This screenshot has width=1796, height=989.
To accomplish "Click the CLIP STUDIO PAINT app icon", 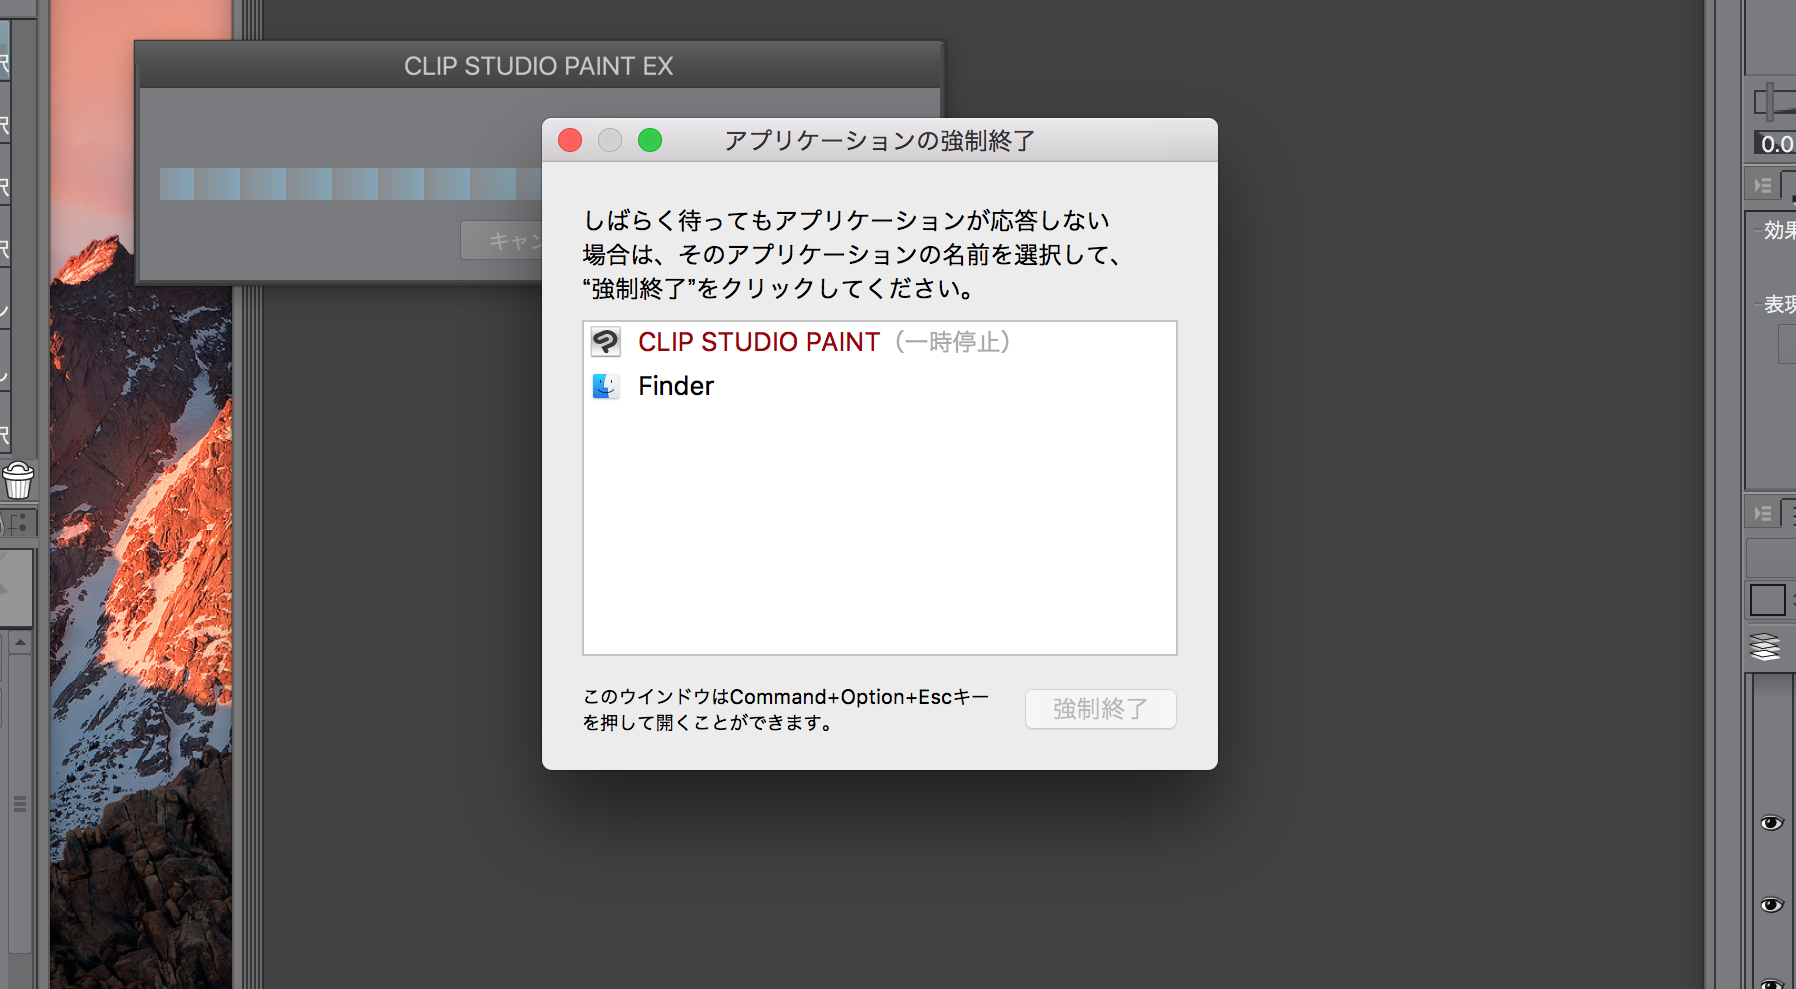I will pos(605,342).
